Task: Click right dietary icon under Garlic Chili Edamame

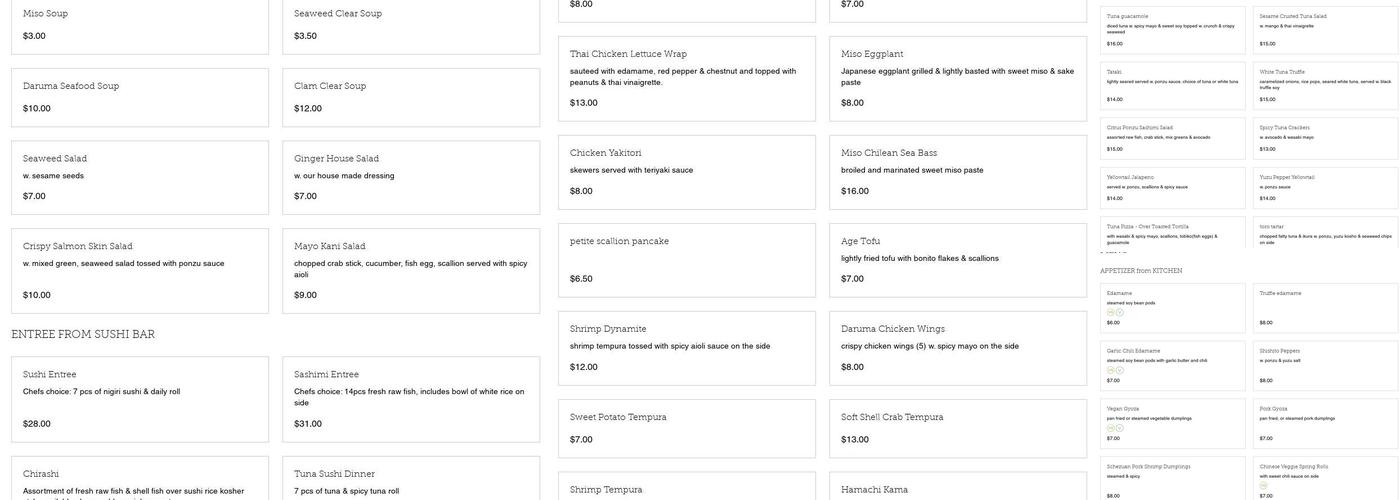Action: (x=1119, y=370)
